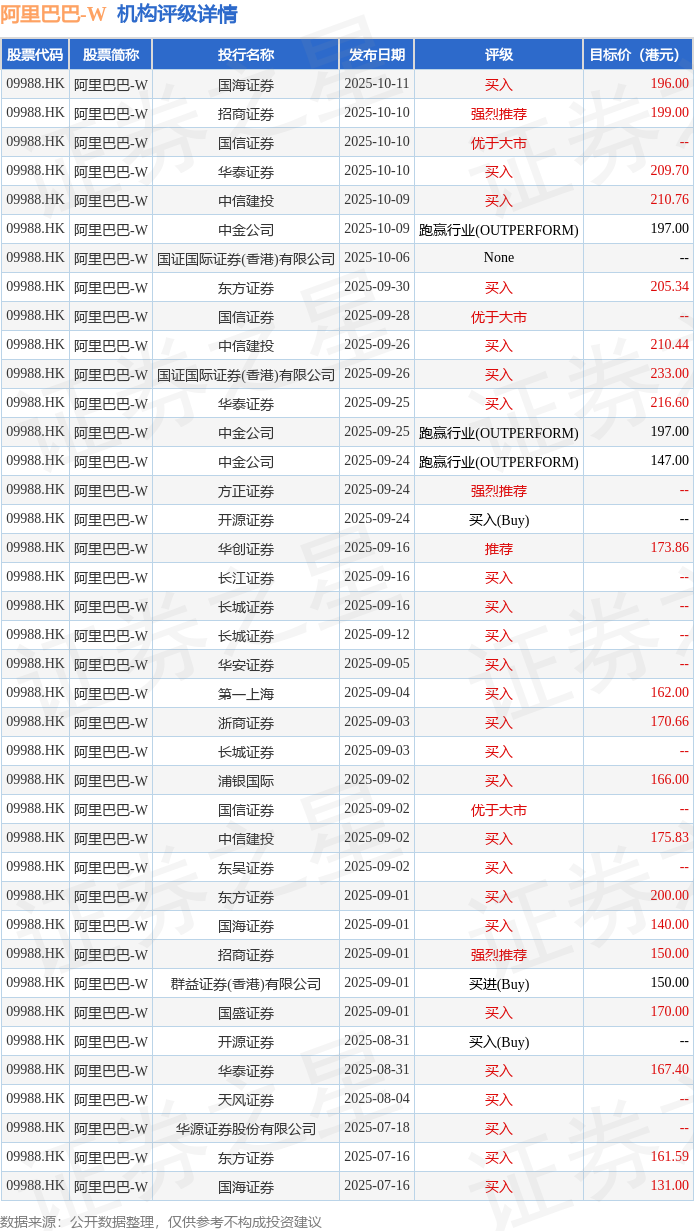Click the 群益证券(香港)有限公司 cell

pos(246,983)
